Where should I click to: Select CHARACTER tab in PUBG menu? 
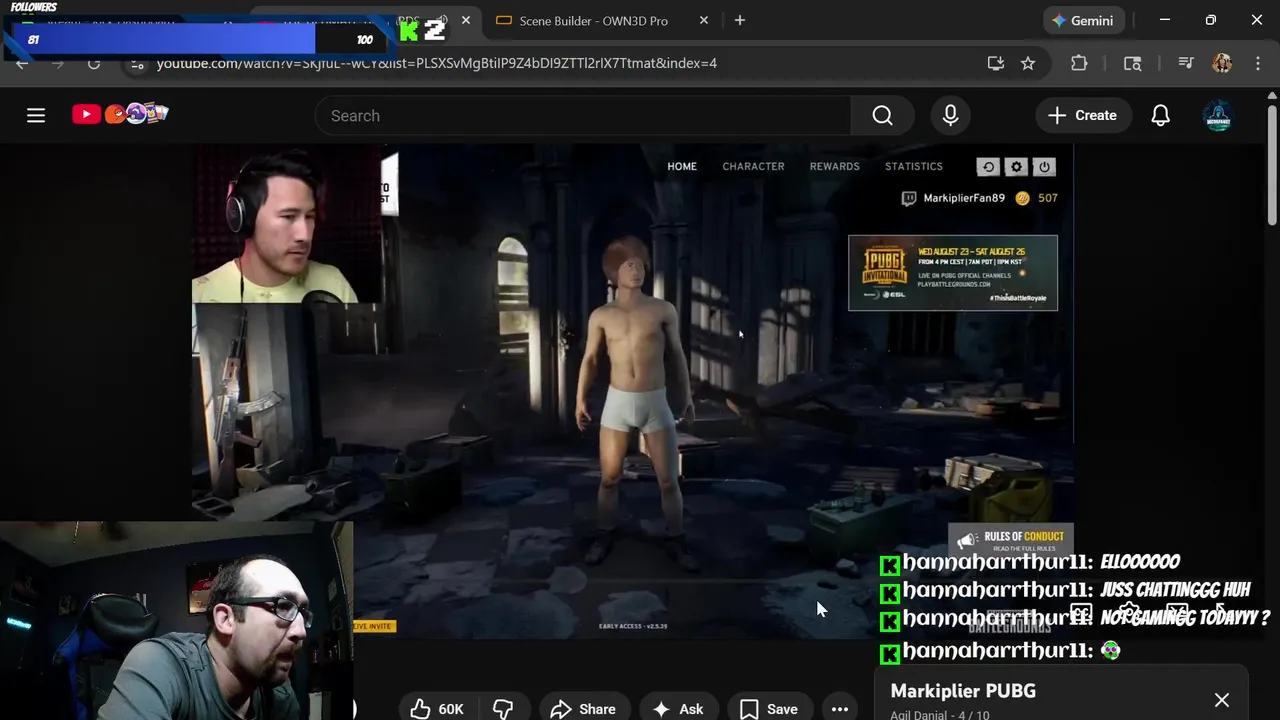coord(753,166)
